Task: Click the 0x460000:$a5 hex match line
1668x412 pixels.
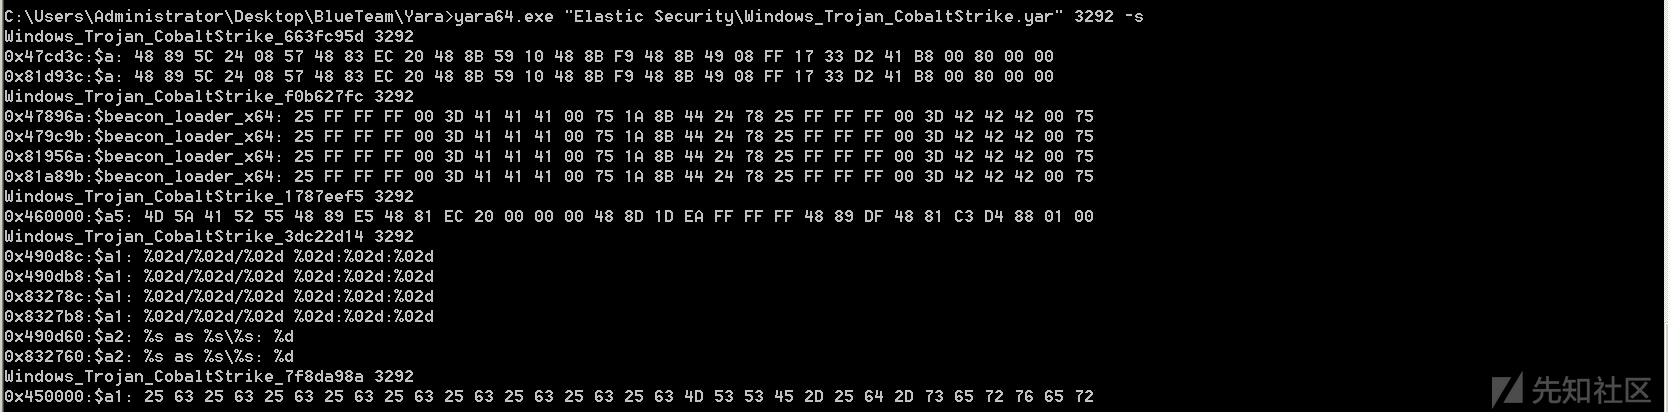Action: [549, 216]
